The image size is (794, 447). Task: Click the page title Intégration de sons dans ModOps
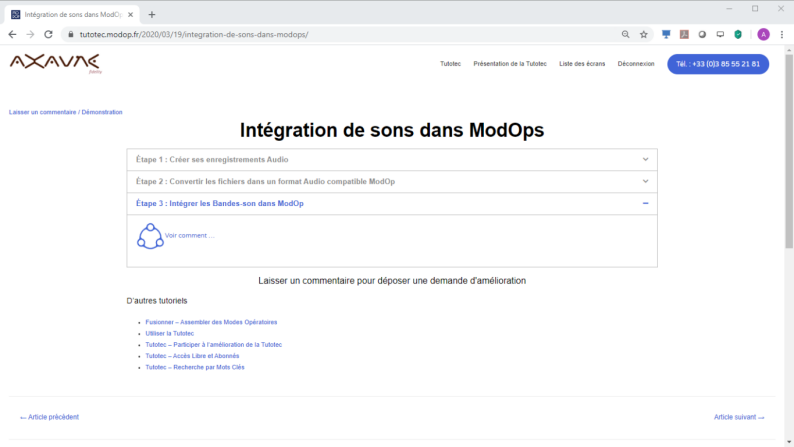click(392, 131)
